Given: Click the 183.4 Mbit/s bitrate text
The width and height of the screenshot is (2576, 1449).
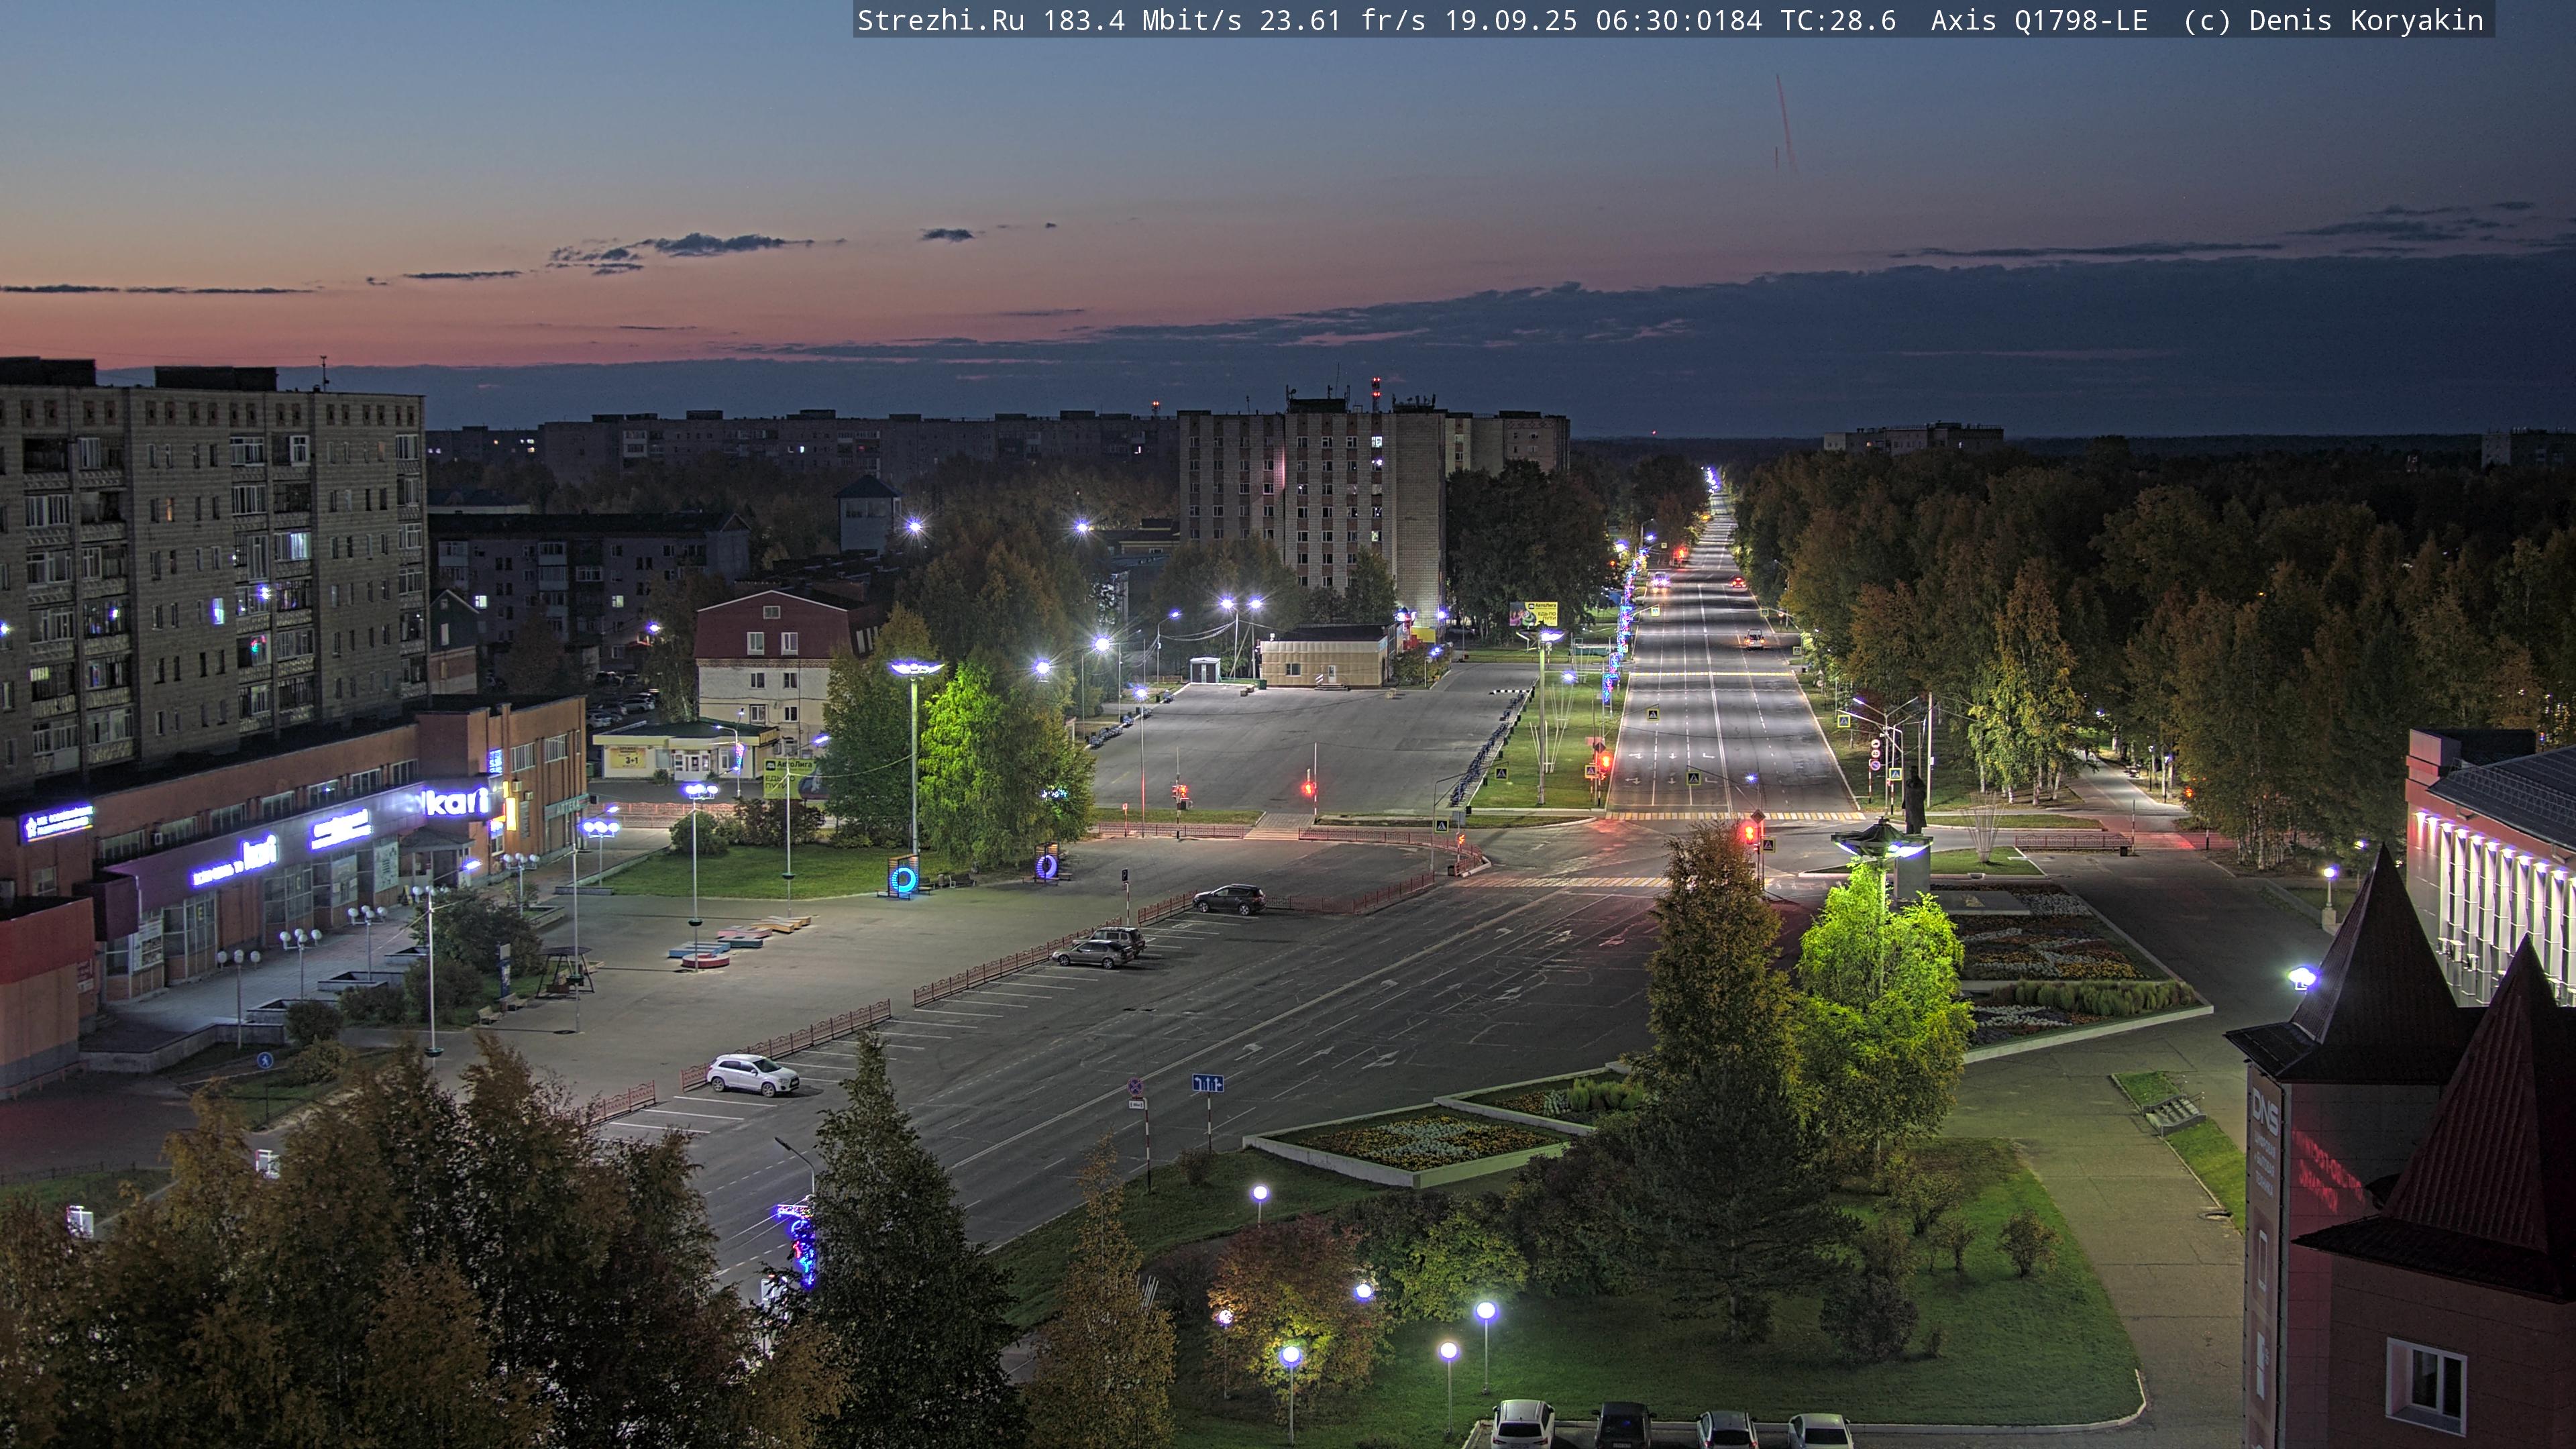Looking at the screenshot, I should tap(1141, 21).
